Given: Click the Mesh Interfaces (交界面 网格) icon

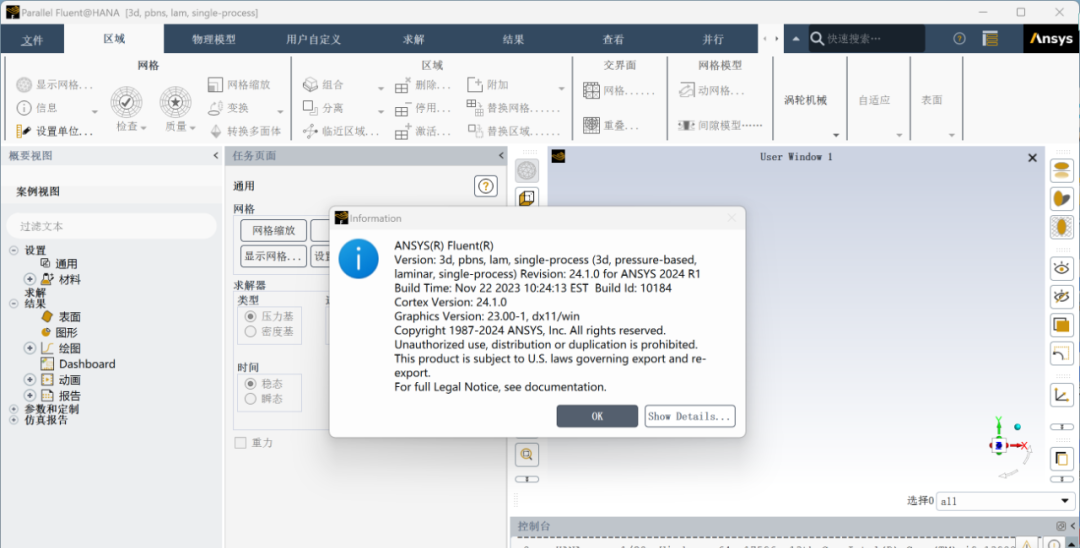Looking at the screenshot, I should [x=591, y=90].
